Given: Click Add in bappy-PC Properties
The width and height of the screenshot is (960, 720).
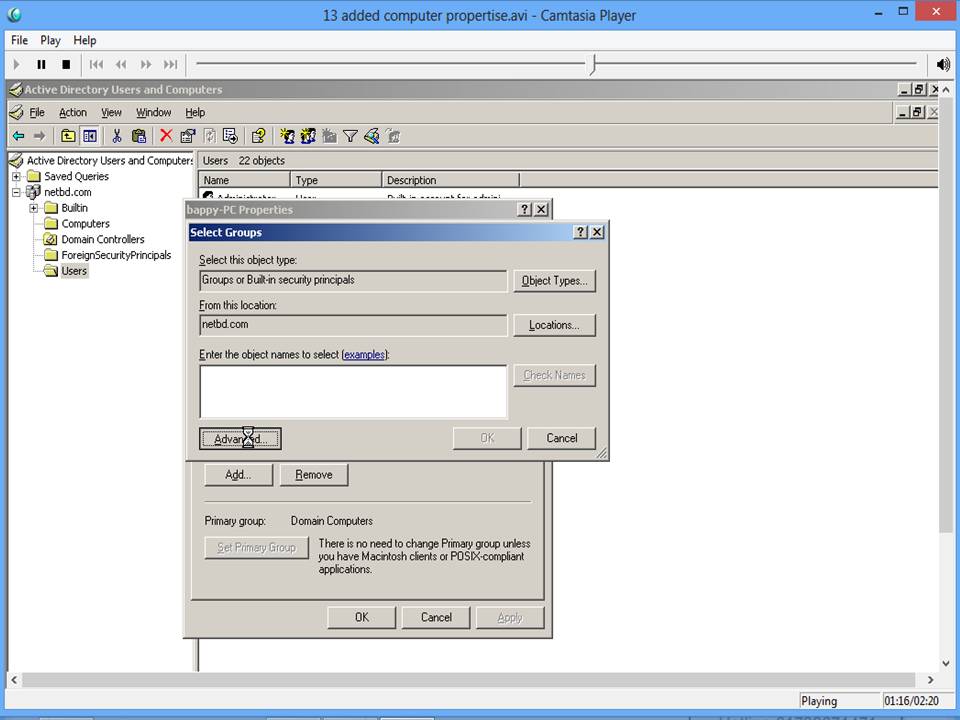Looking at the screenshot, I should coord(238,475).
